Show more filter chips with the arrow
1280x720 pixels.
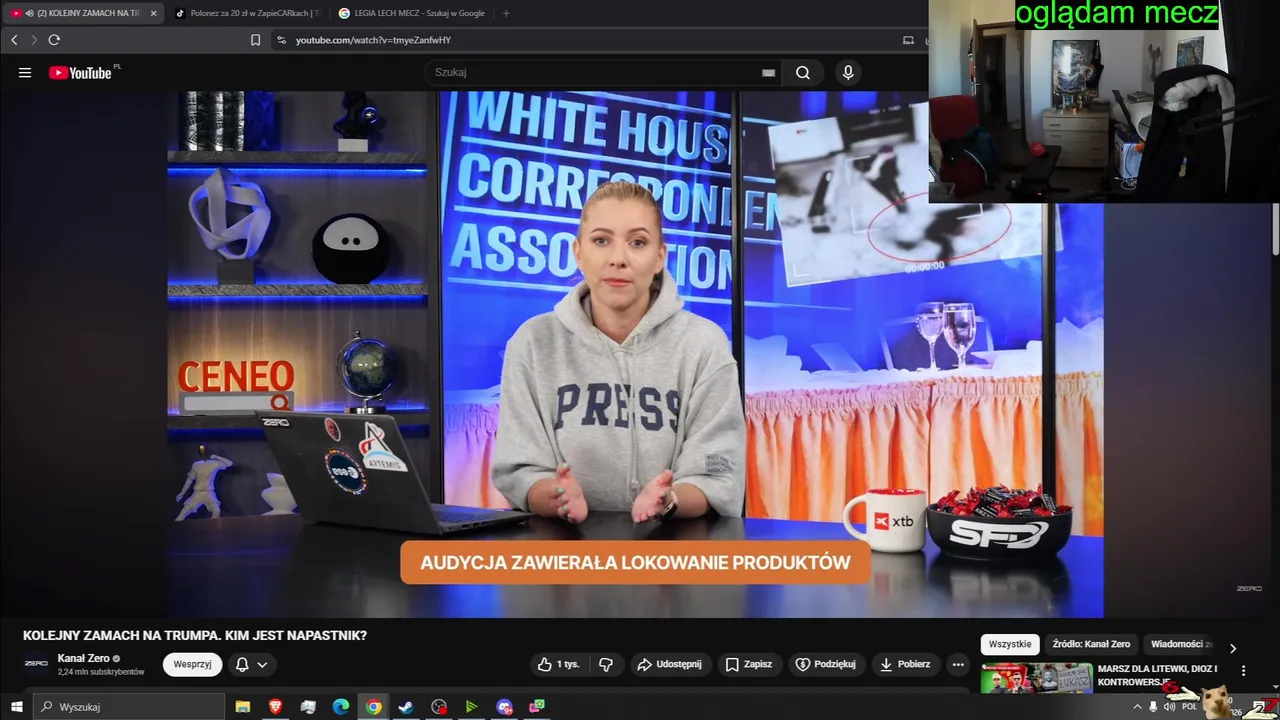(1232, 648)
